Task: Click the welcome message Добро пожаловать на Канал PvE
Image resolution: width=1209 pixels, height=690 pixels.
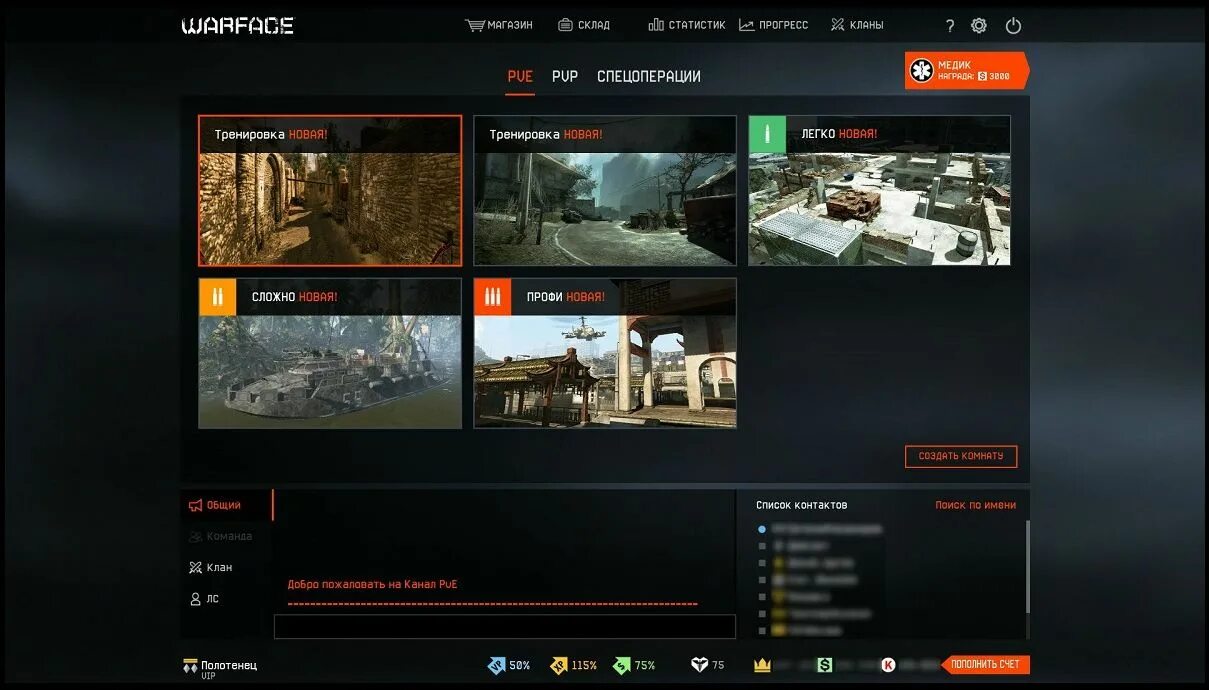Action: click(x=372, y=584)
